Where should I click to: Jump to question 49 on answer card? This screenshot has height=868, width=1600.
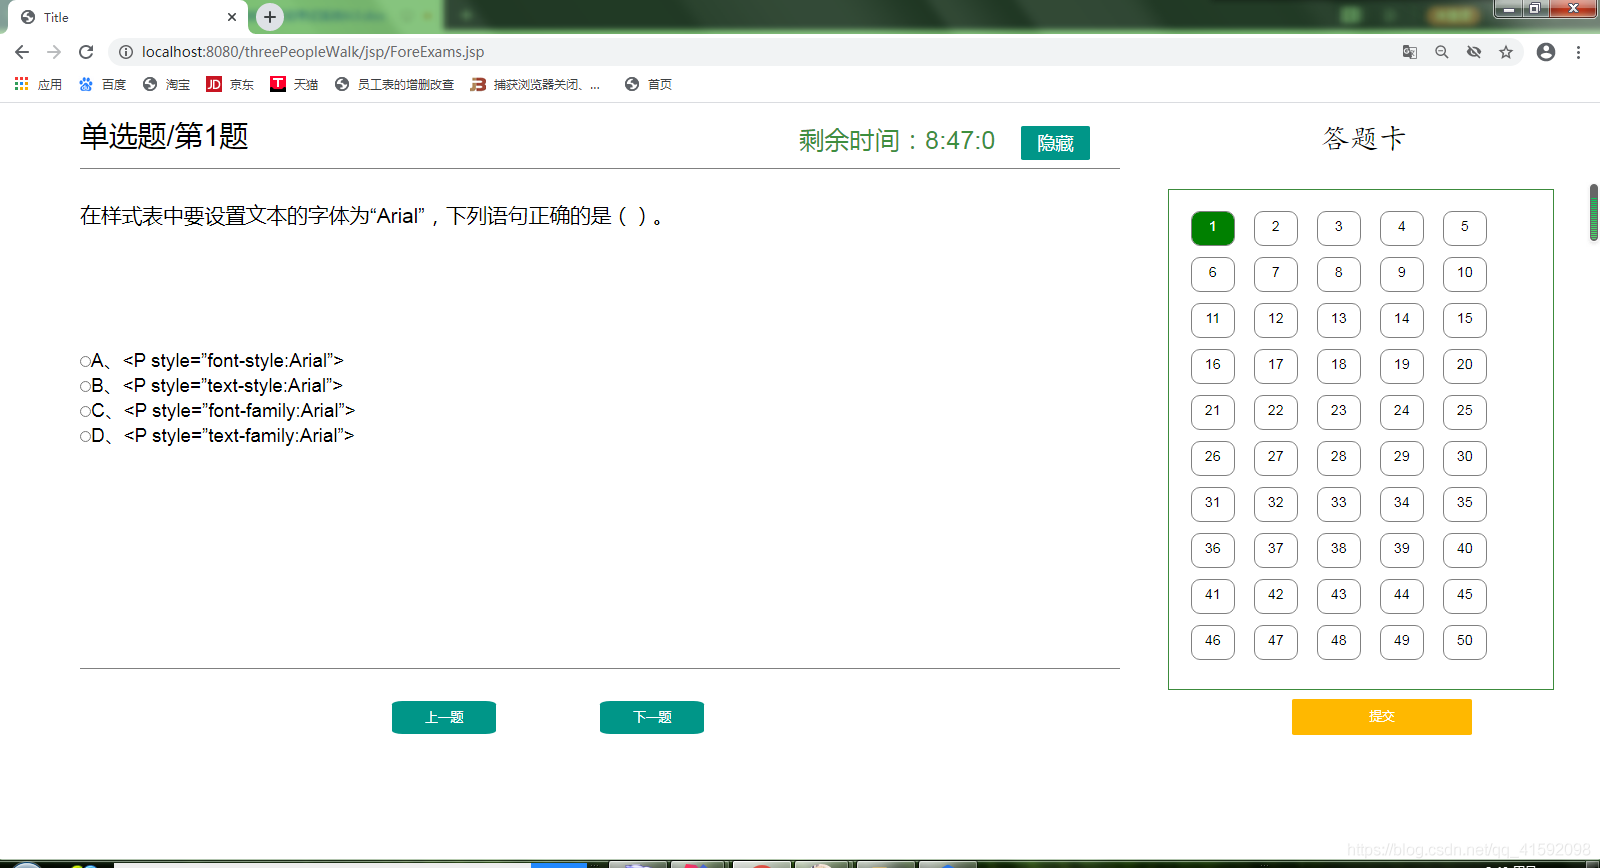pyautogui.click(x=1402, y=642)
